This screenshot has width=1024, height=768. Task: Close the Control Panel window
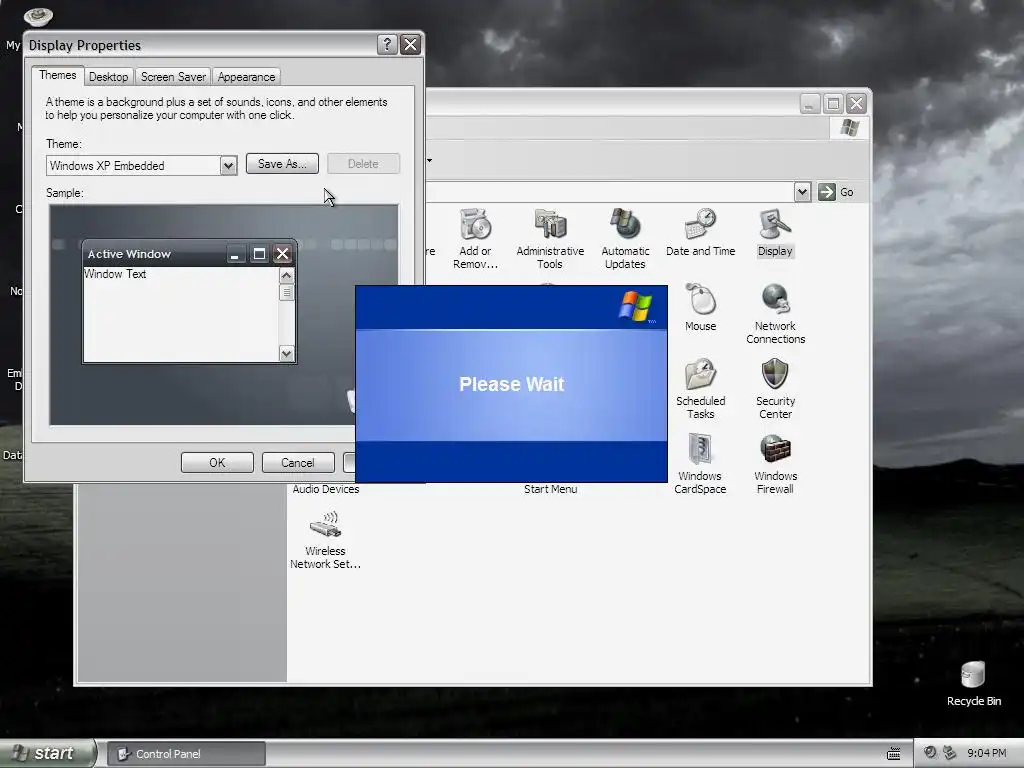856,103
